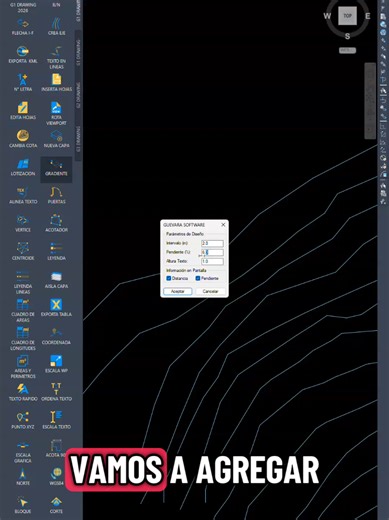Select the VERTICE tool

coord(23,224)
